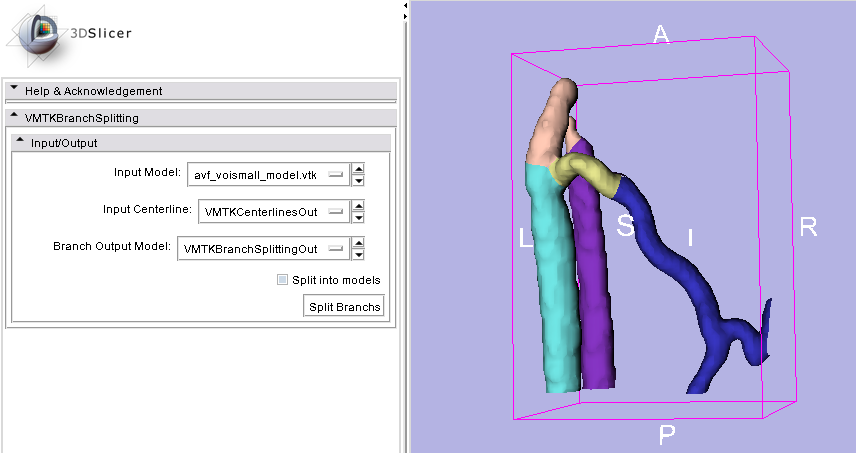Step Input Centerline selection down
Image resolution: width=856 pixels, height=453 pixels.
tap(358, 217)
